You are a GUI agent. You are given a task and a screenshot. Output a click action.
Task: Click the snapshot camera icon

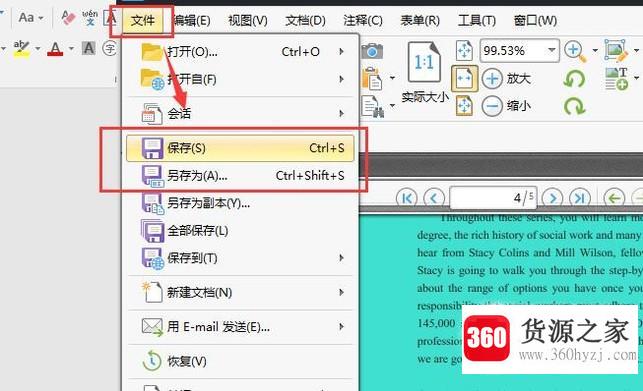[372, 51]
